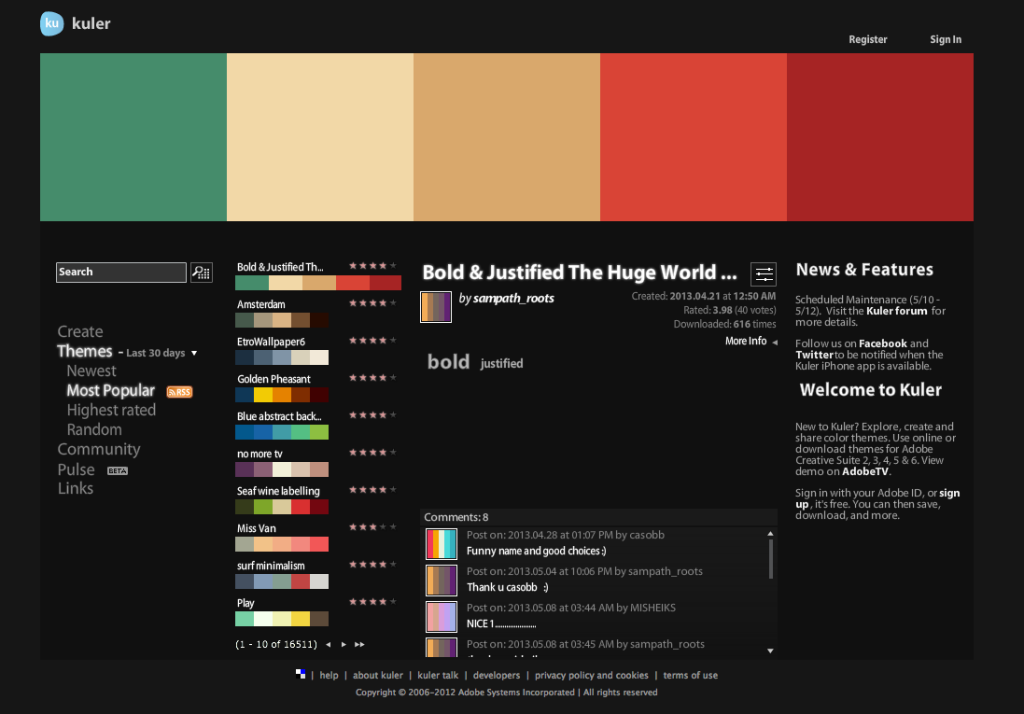Click the comments scrollbar thumb
Viewport: 1024px width, 714px height.
tap(771, 559)
